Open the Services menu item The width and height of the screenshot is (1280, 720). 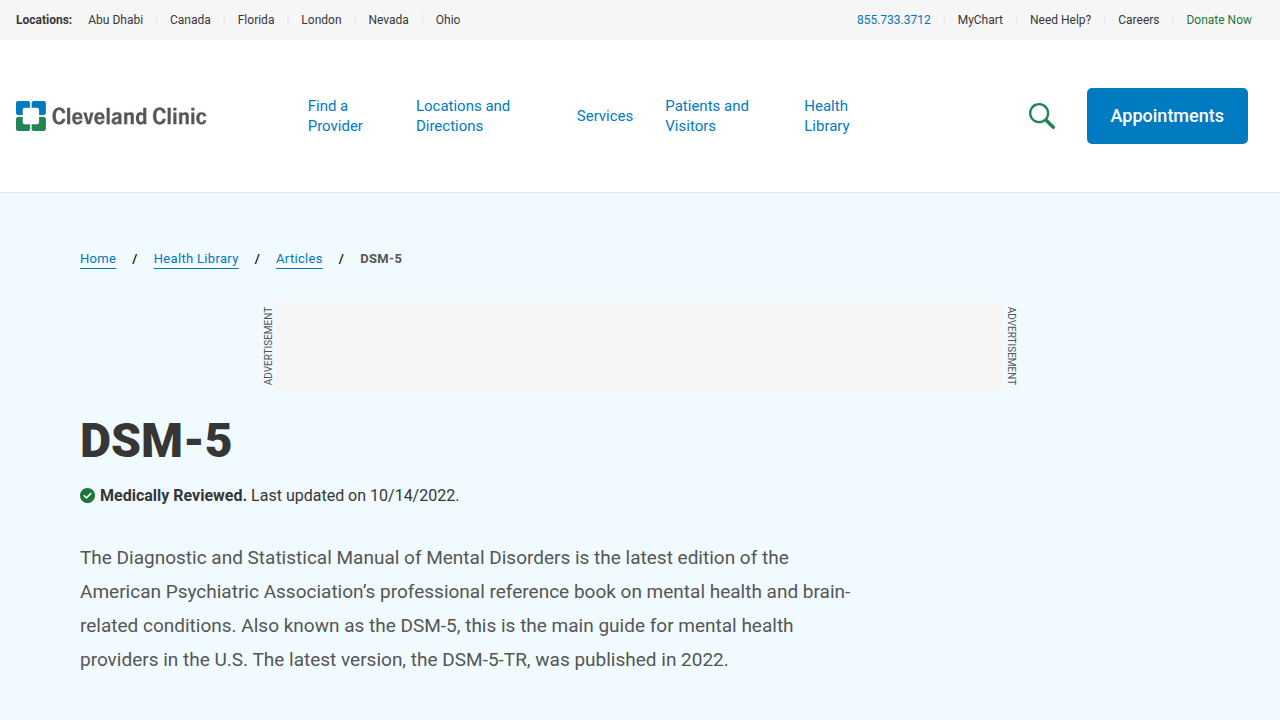tap(605, 116)
